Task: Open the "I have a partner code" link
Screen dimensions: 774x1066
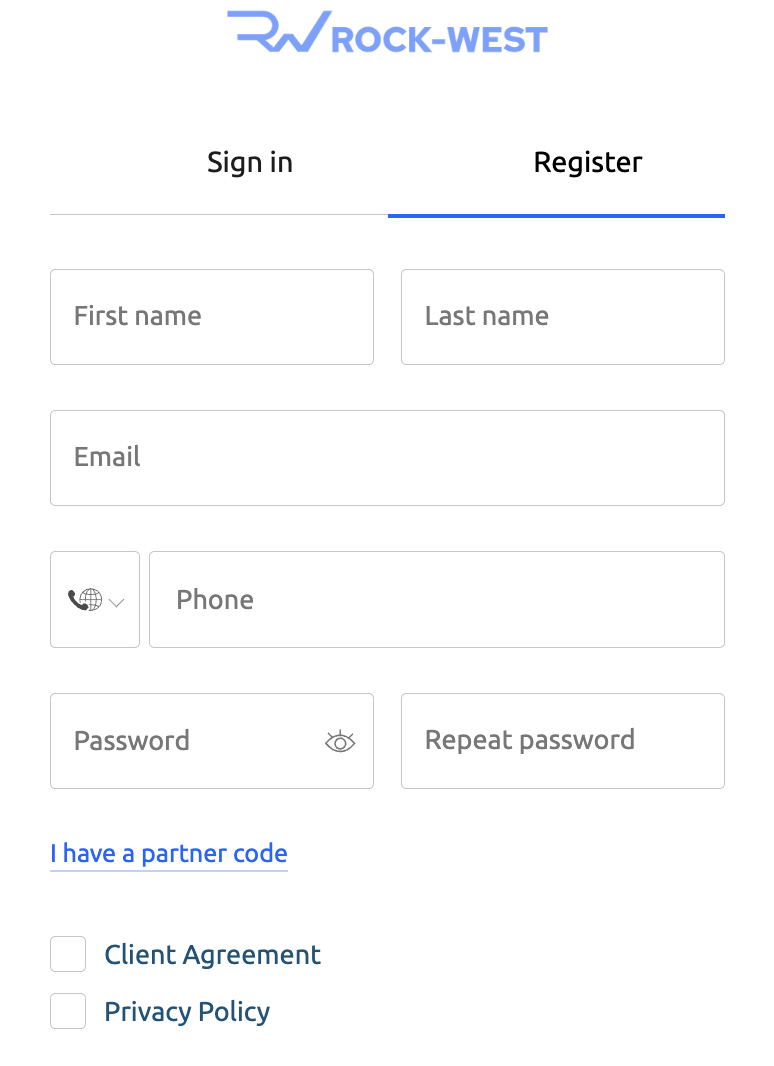Action: [x=169, y=854]
